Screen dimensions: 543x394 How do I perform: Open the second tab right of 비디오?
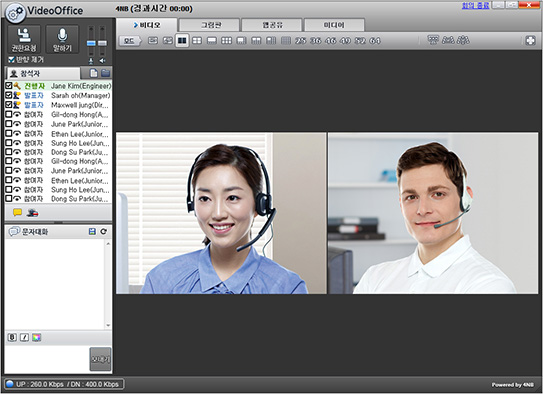pos(272,25)
